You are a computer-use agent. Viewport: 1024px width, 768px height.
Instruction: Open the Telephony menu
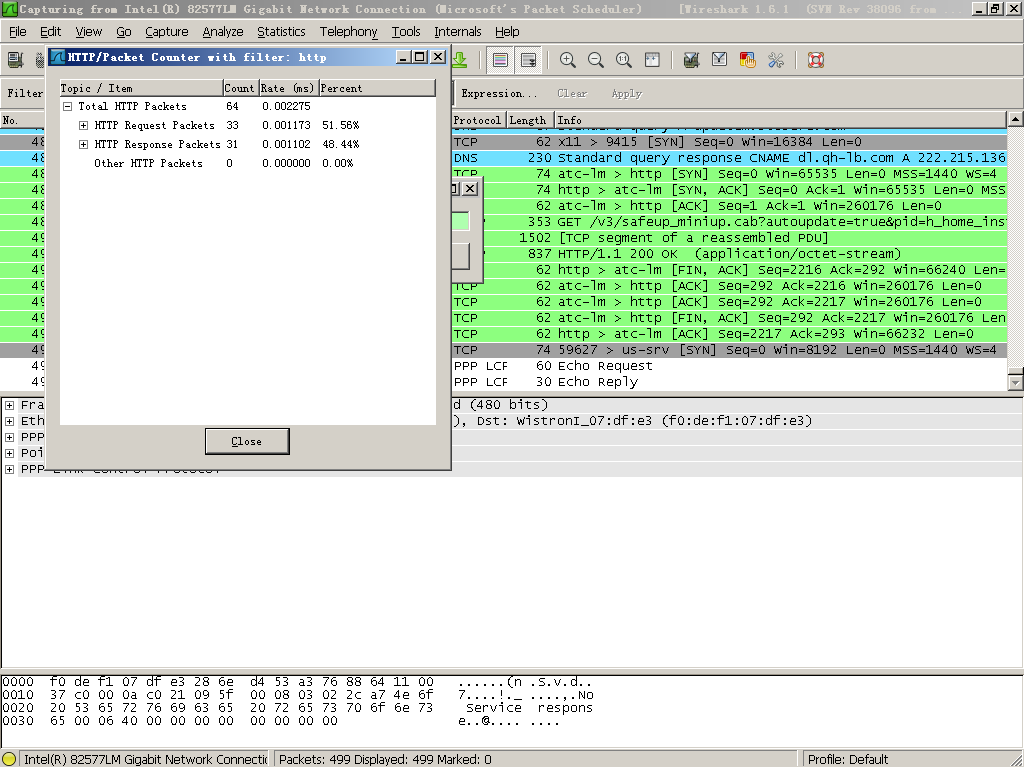click(348, 31)
